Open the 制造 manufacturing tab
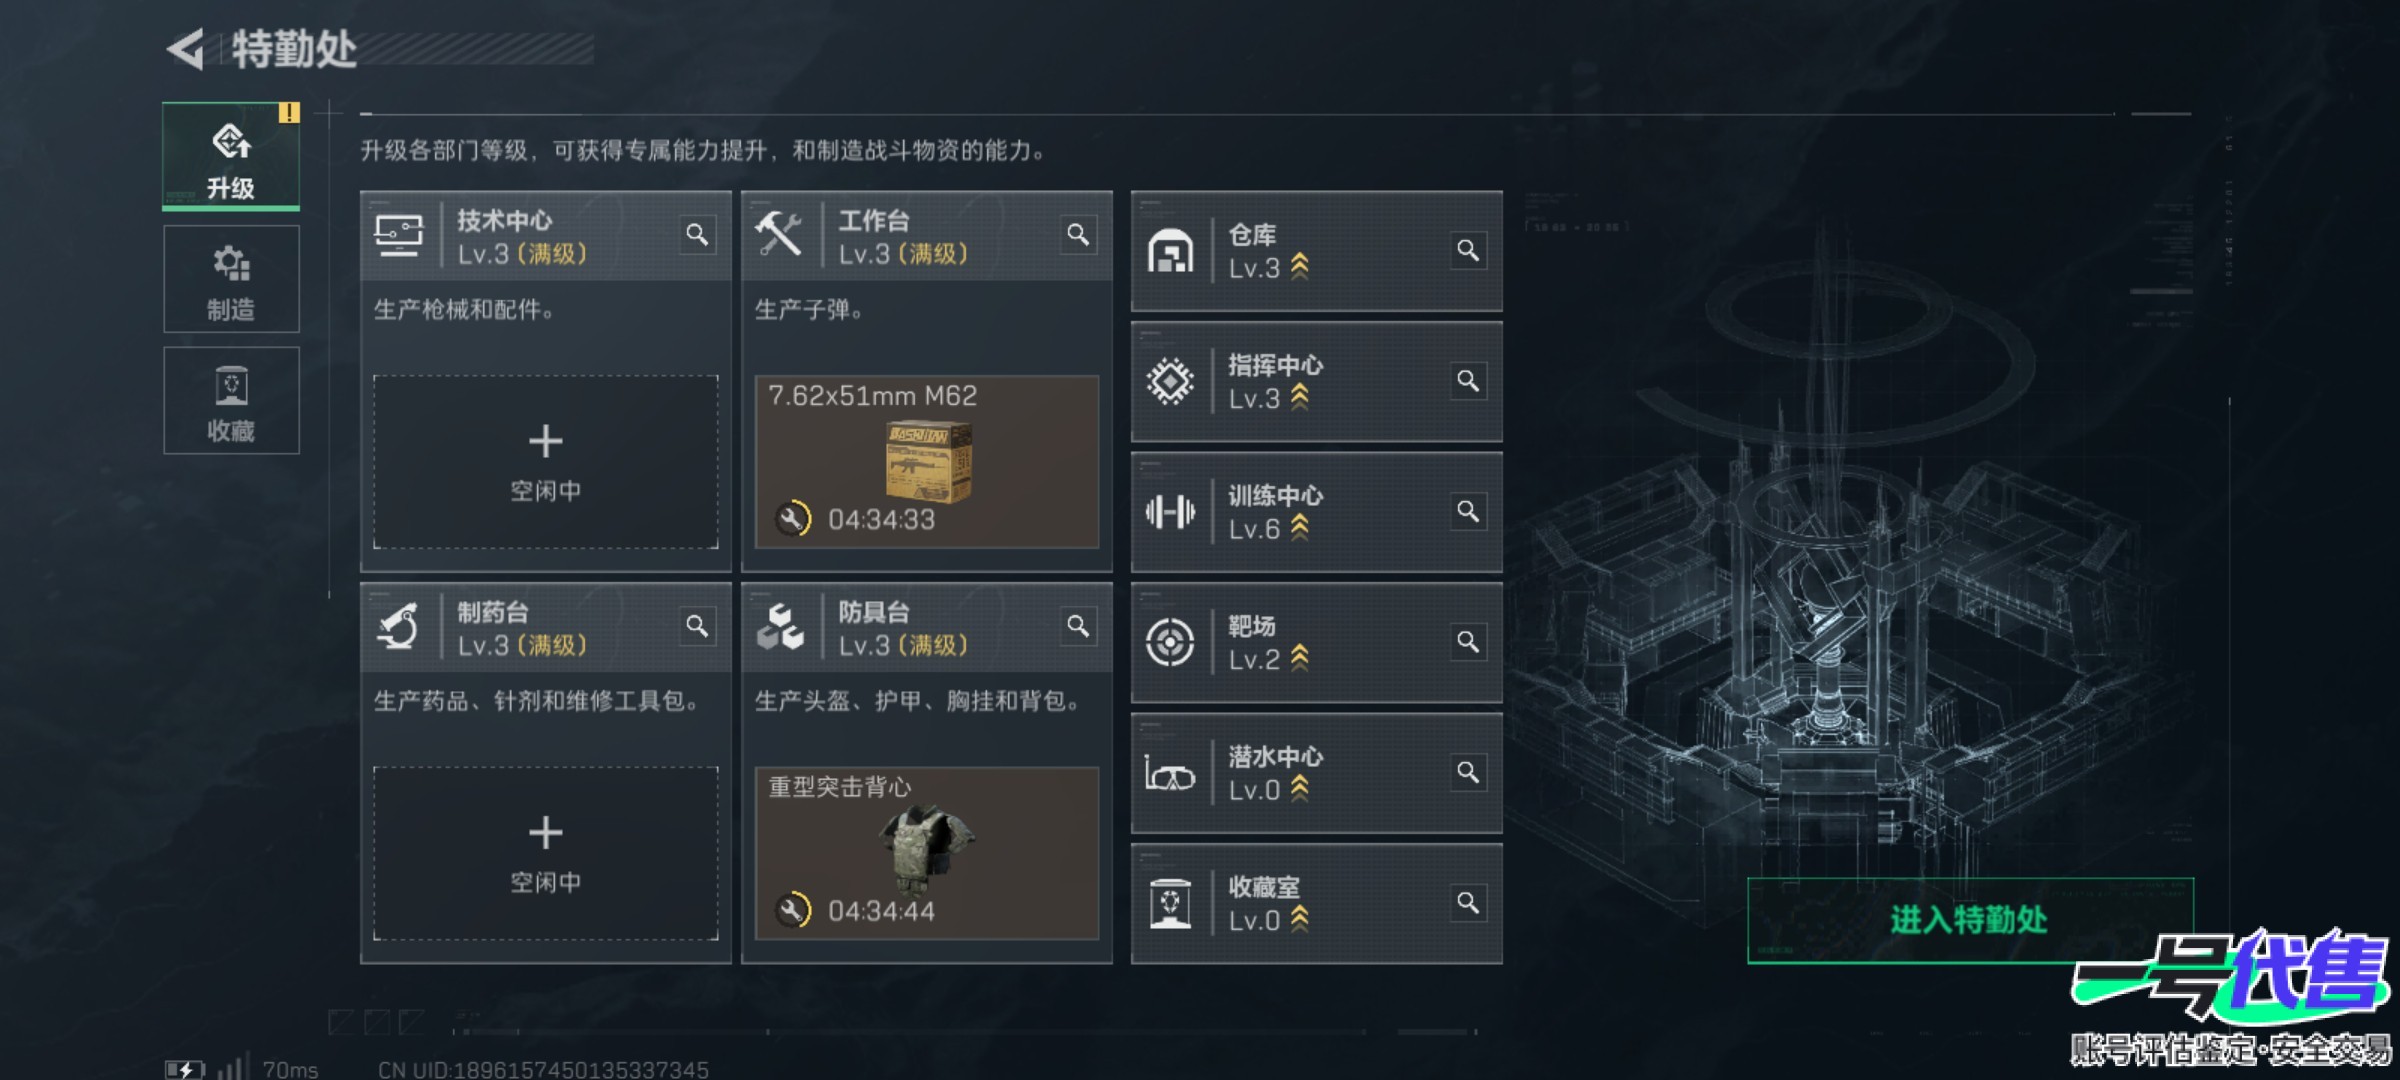The image size is (2400, 1080). click(231, 279)
